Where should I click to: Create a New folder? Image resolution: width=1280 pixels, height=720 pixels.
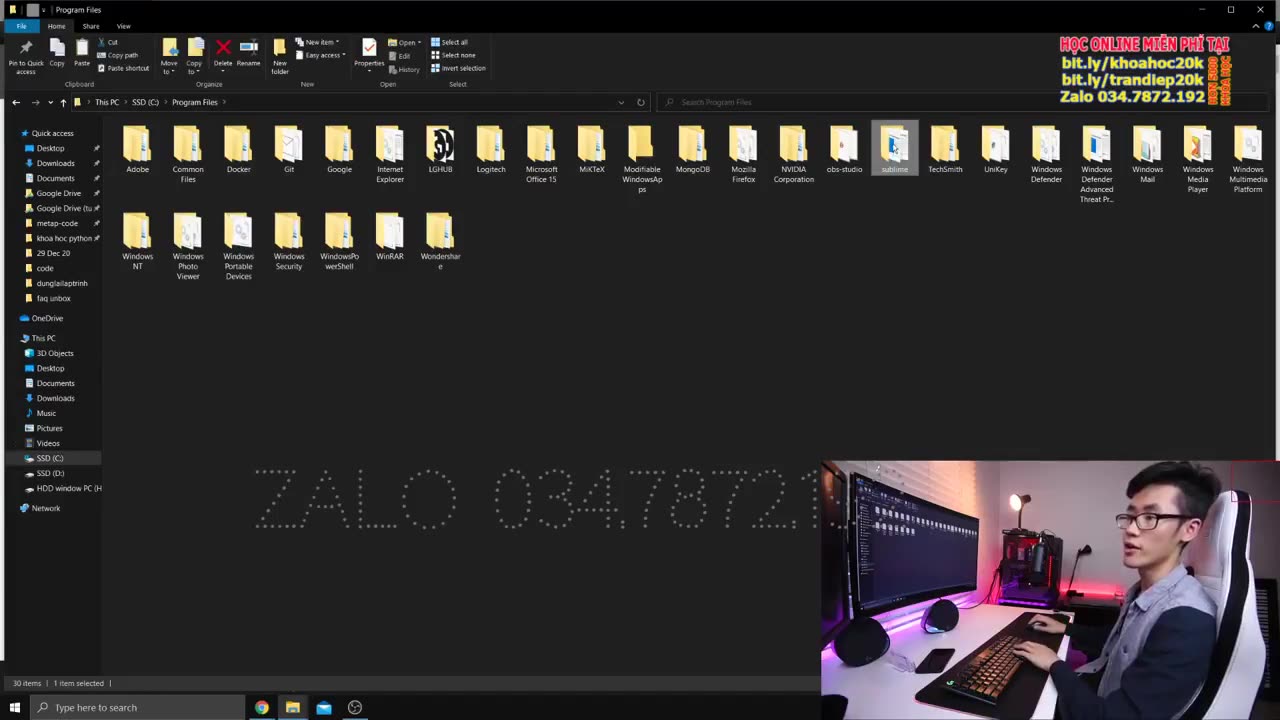tap(280, 57)
